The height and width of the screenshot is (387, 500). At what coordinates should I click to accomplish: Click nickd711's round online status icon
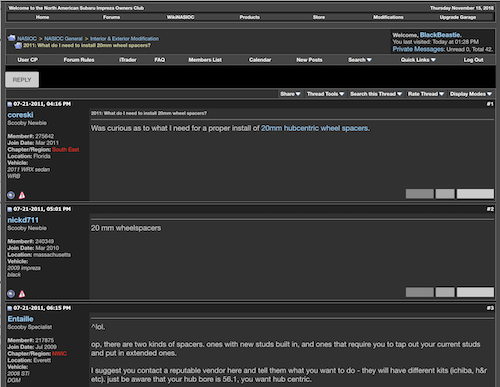click(11, 294)
